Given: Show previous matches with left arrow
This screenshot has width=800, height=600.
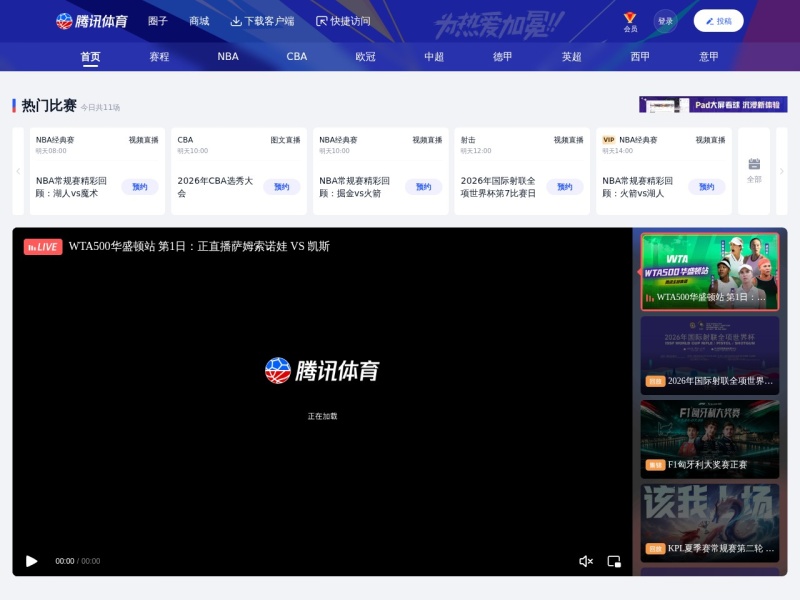Looking at the screenshot, I should click(x=18, y=171).
